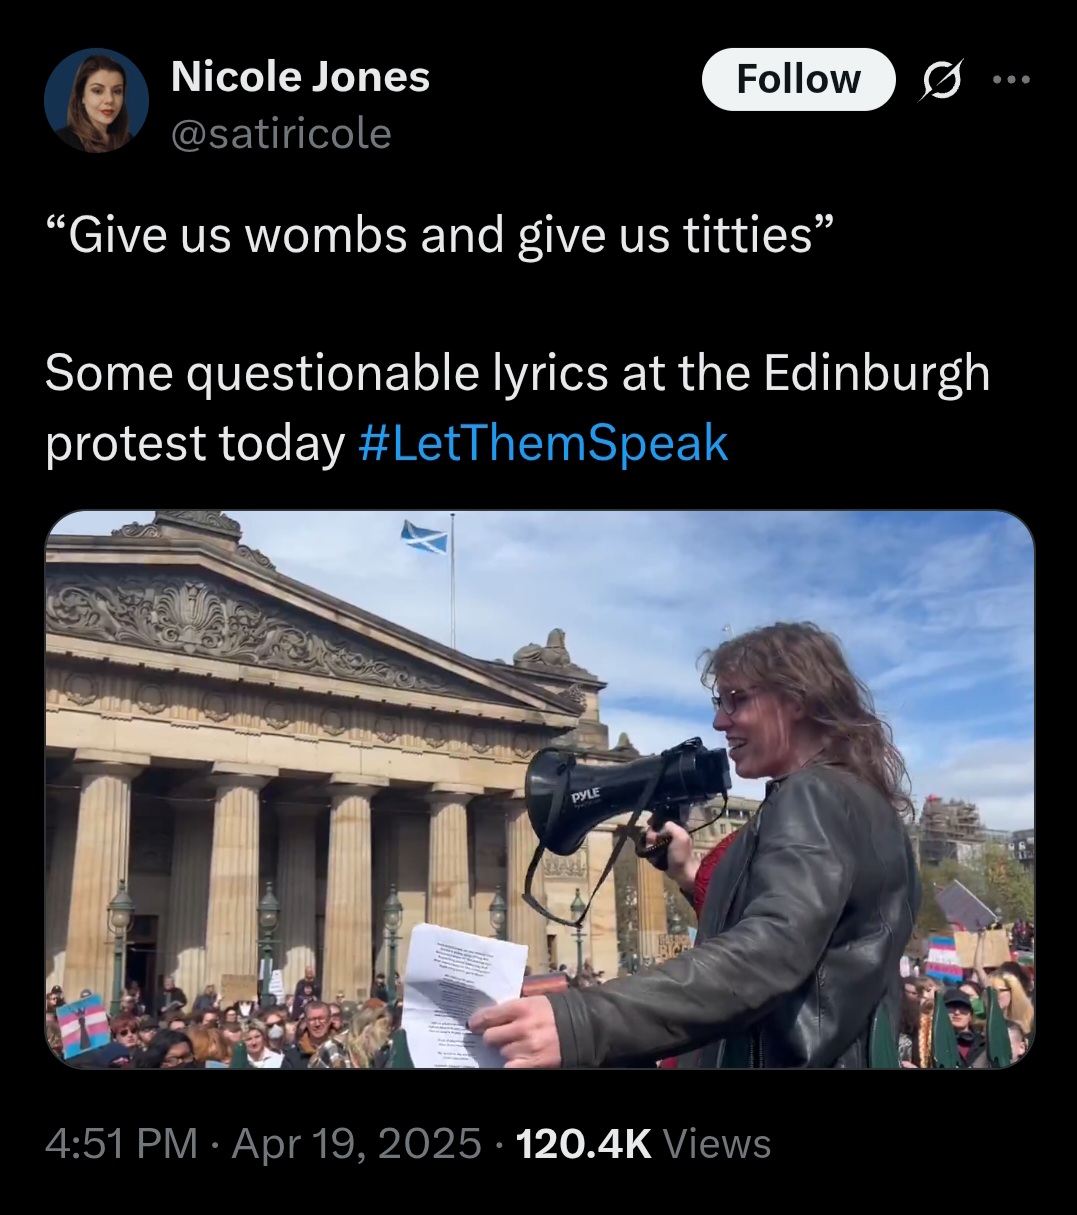This screenshot has width=1077, height=1215.
Task: Tap the "Some questionable lyrics" sentence
Action: (x=517, y=408)
